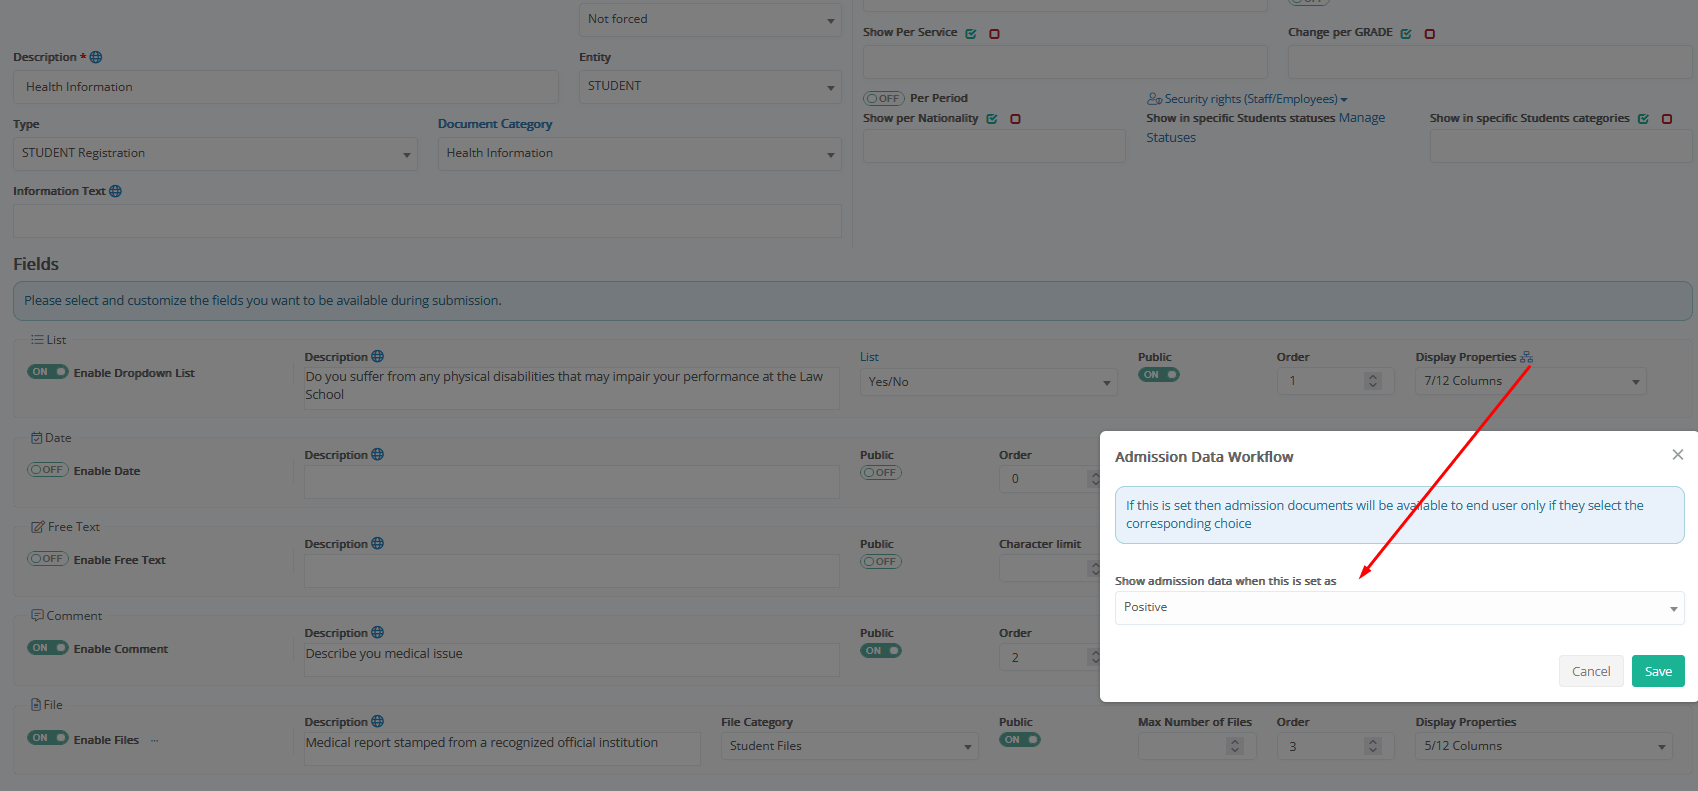The image size is (1698, 791).
Task: Click the red clear icon for Change per GRADE
Action: [x=1430, y=34]
